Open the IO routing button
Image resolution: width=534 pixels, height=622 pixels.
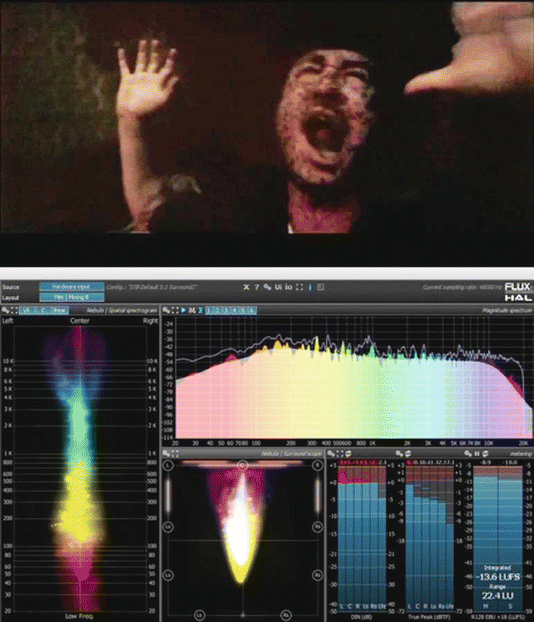[x=289, y=287]
